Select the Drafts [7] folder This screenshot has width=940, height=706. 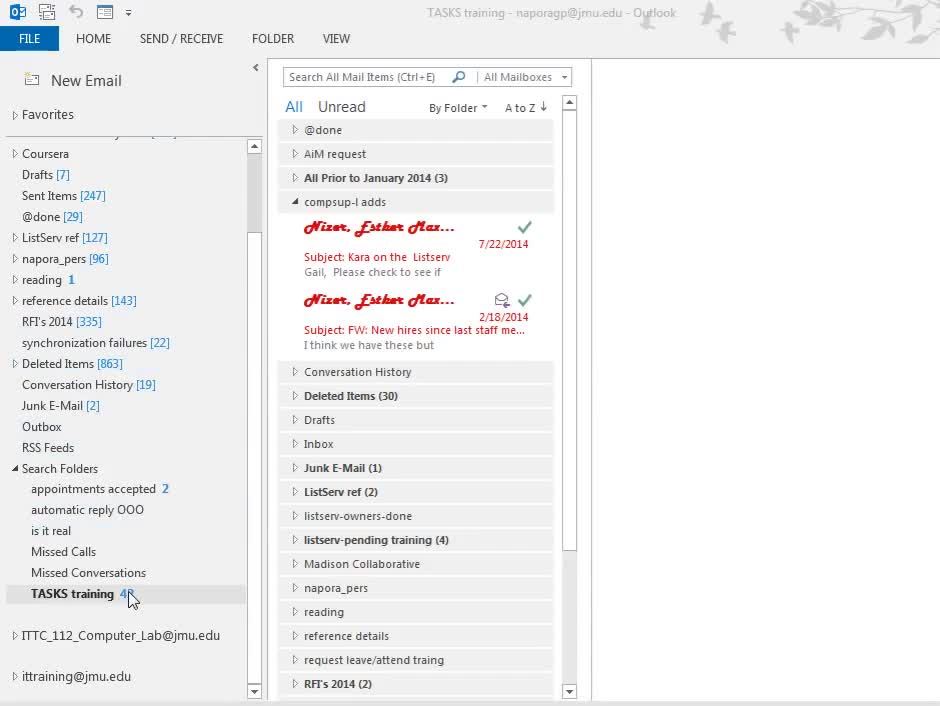[46, 174]
